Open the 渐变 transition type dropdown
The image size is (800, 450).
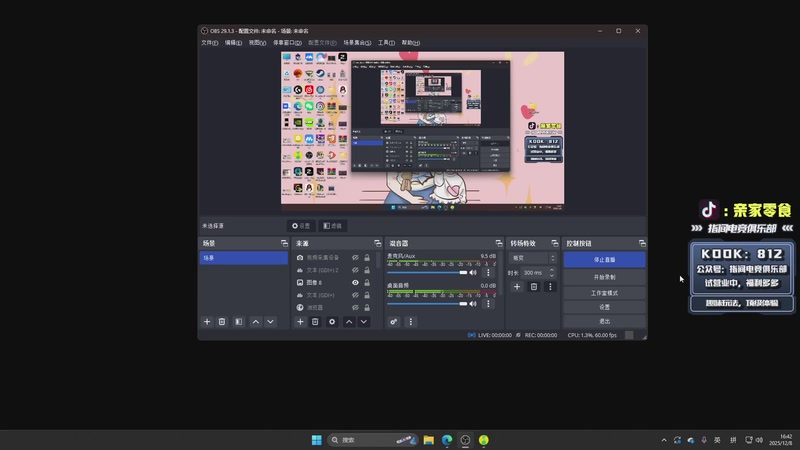coord(534,258)
